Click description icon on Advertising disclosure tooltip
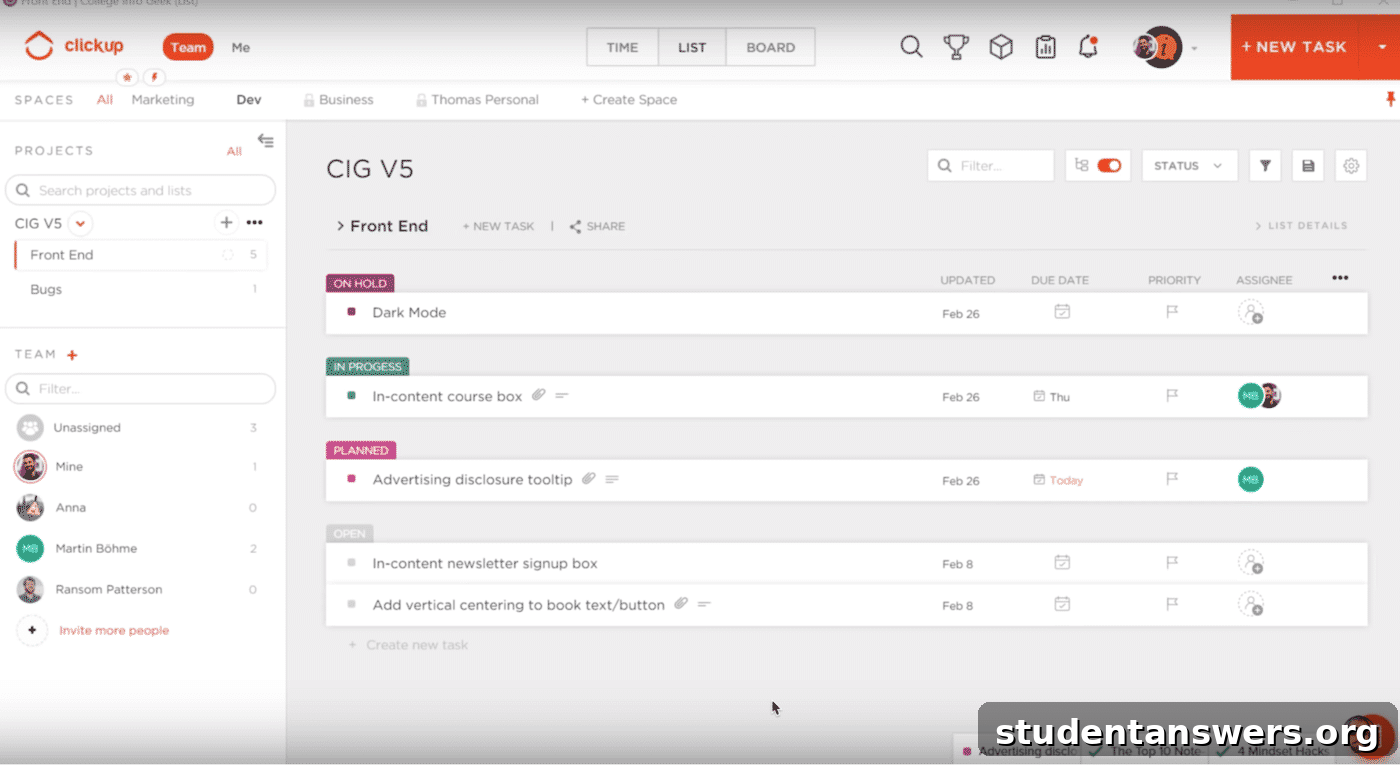 612,480
